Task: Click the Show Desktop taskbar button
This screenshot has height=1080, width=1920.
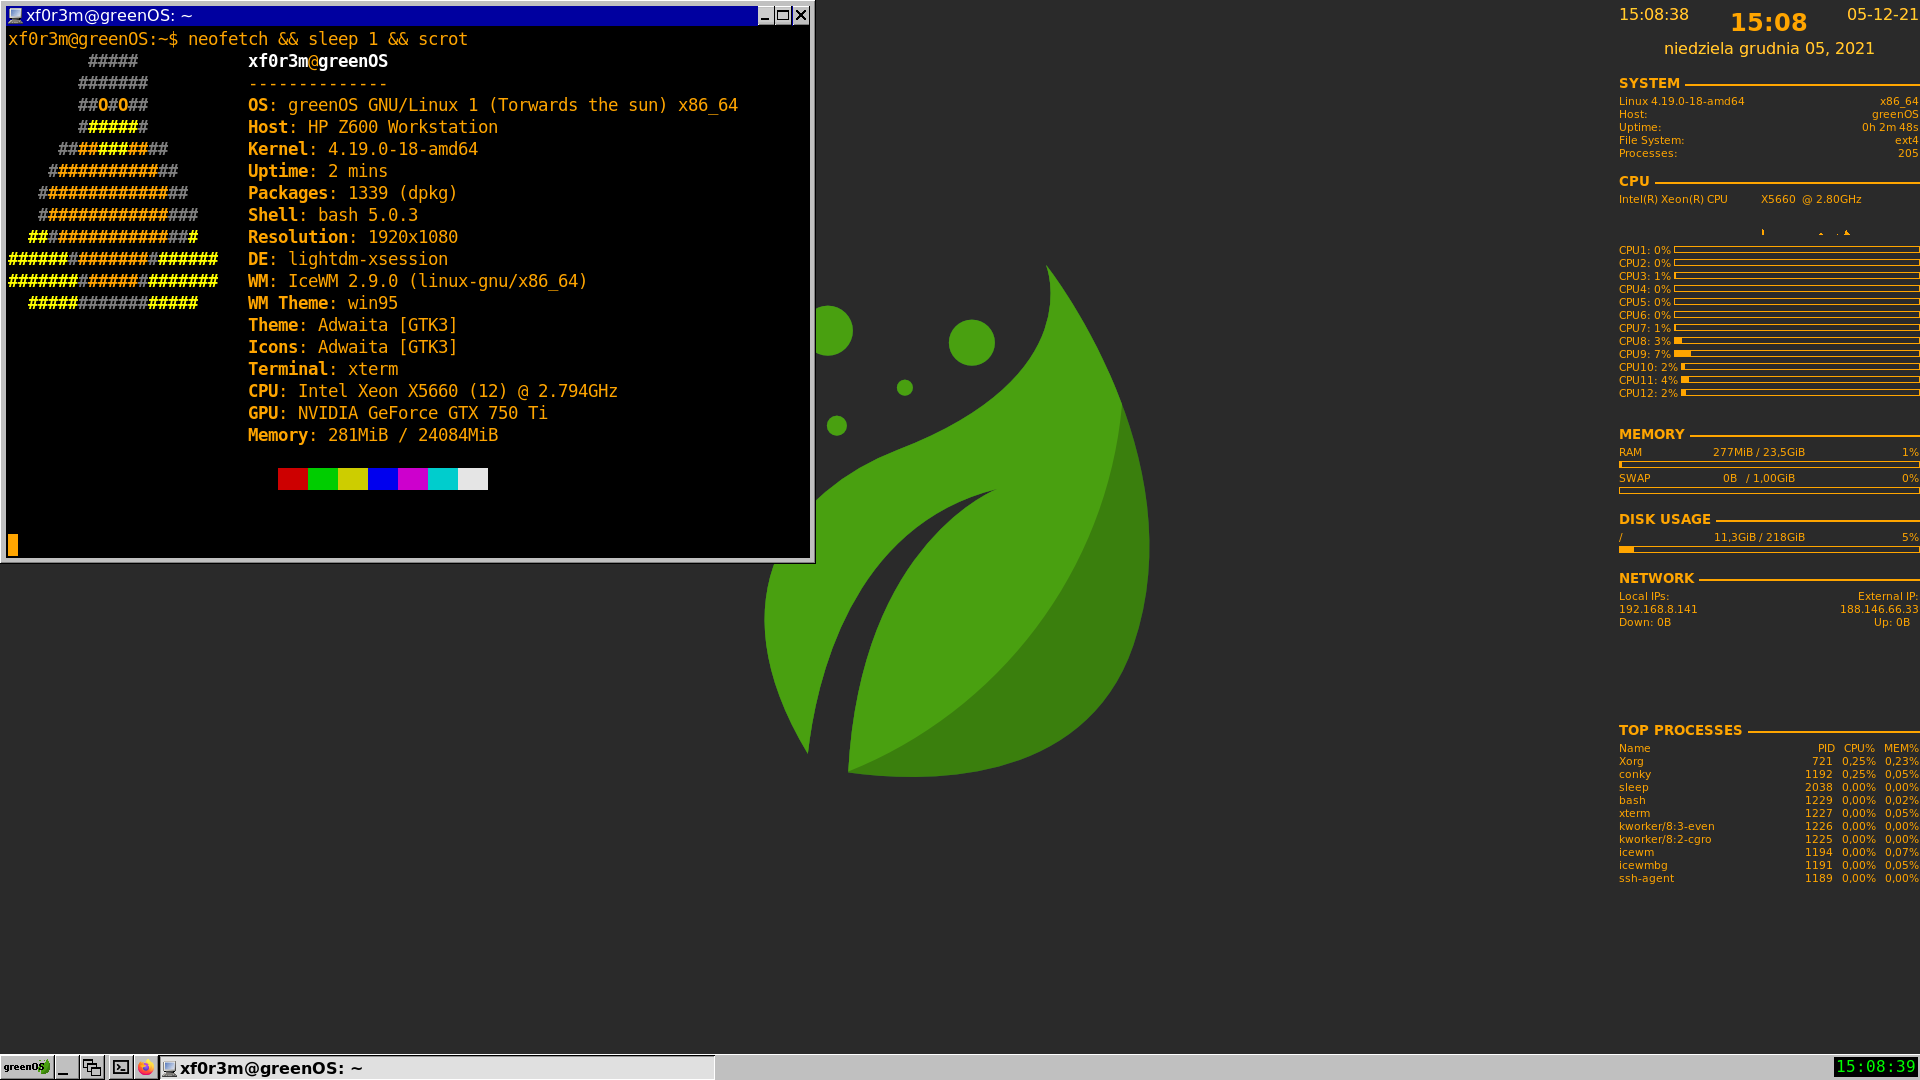Action: [65, 1067]
